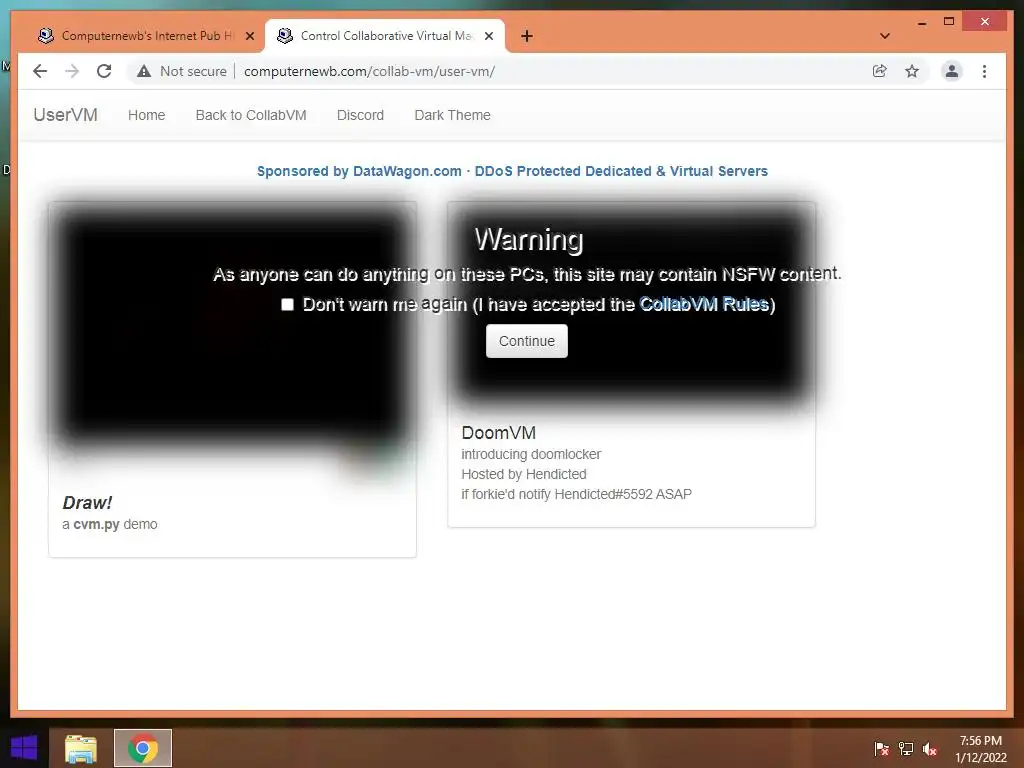Open the DataWagon.com sponsor link

pyautogui.click(x=512, y=171)
